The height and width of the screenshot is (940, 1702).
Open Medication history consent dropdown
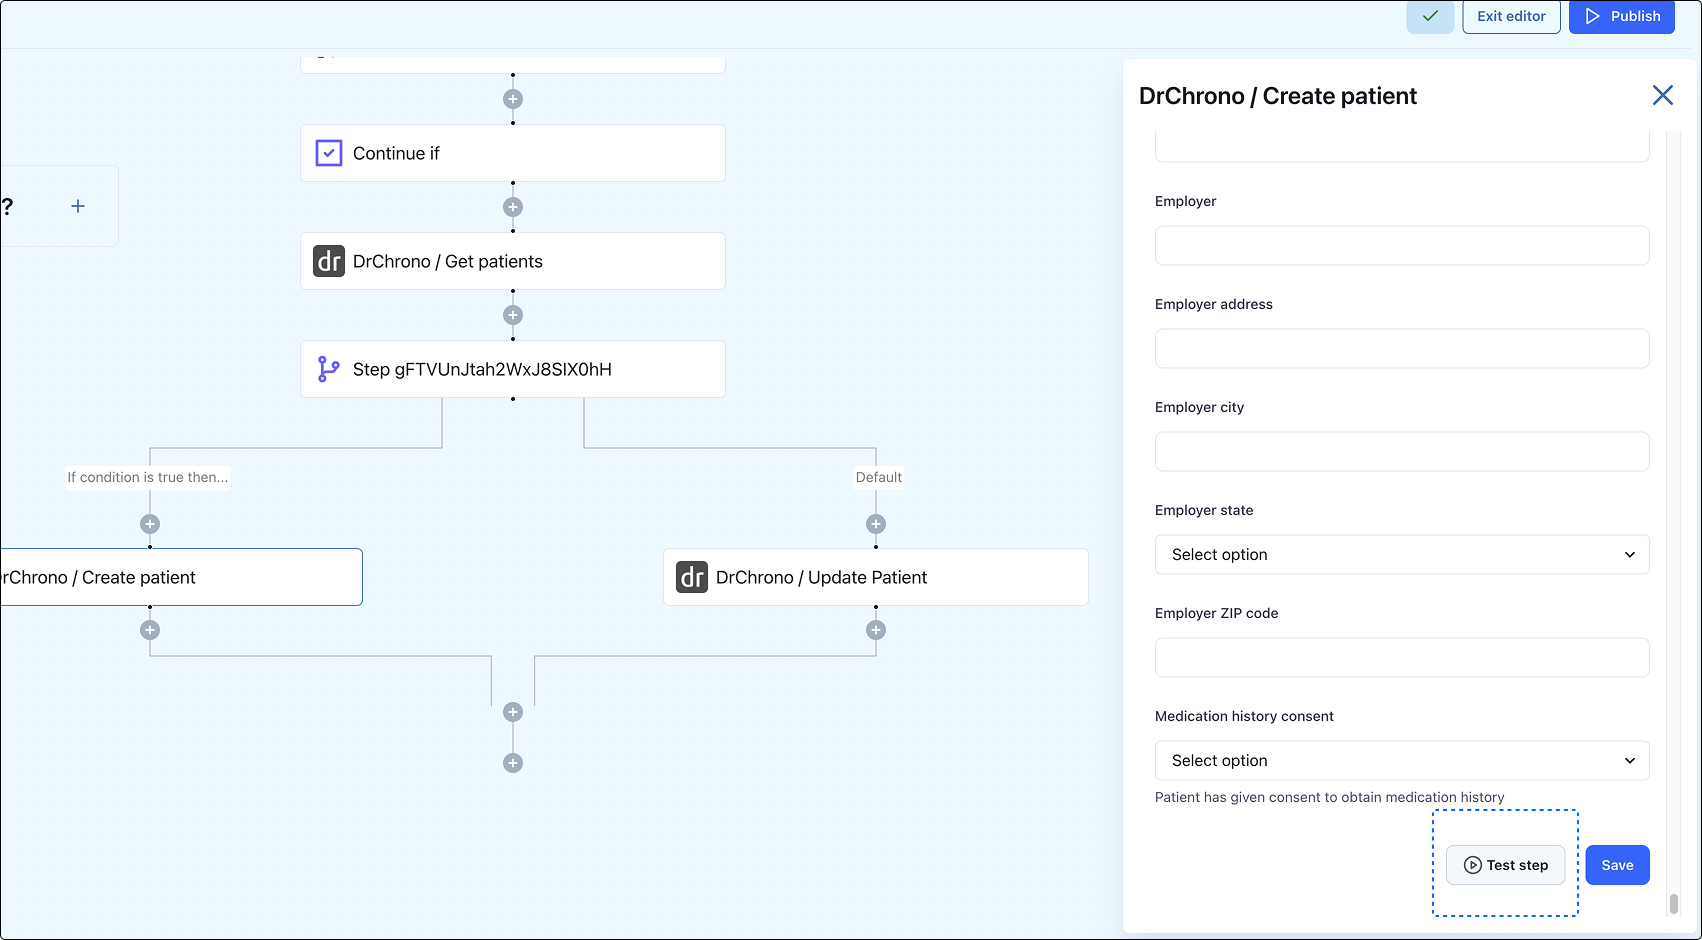click(x=1402, y=760)
